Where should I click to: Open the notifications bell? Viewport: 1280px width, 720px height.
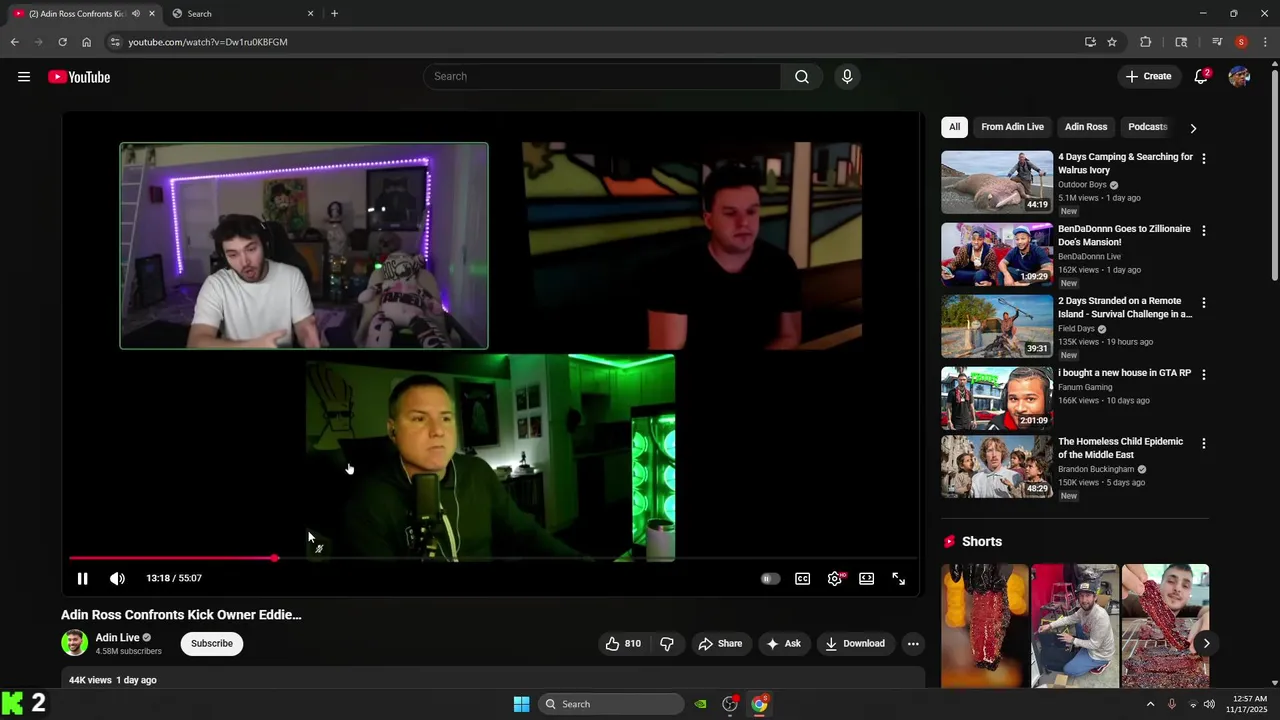pos(1202,77)
